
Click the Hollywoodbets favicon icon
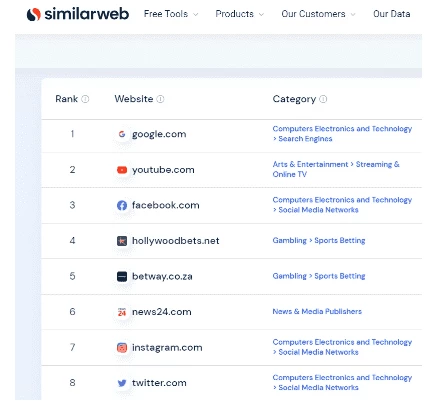point(122,241)
